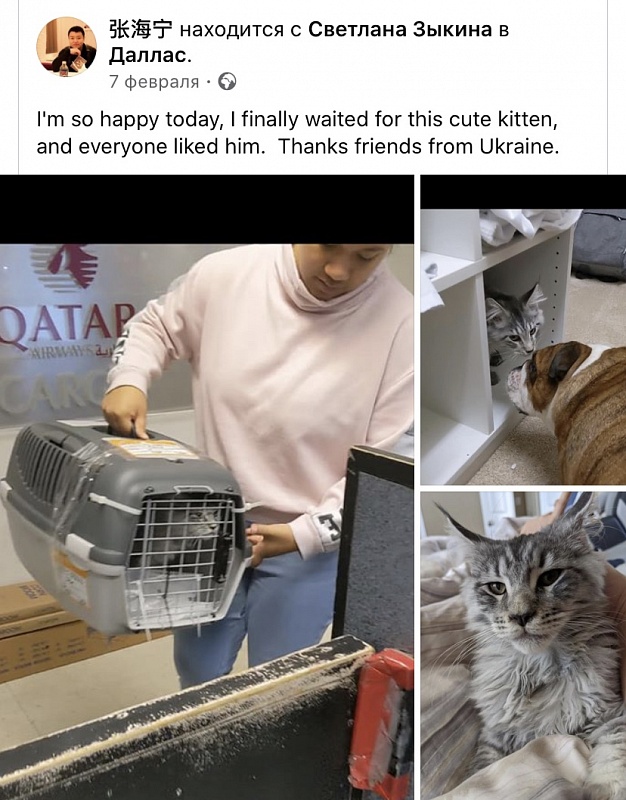Click the black bar above main photo
Image resolution: width=626 pixels, height=800 pixels.
click(207, 209)
